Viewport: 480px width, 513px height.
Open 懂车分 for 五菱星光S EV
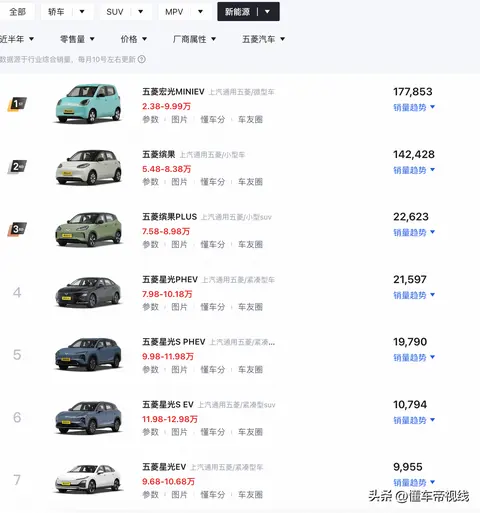tap(213, 432)
